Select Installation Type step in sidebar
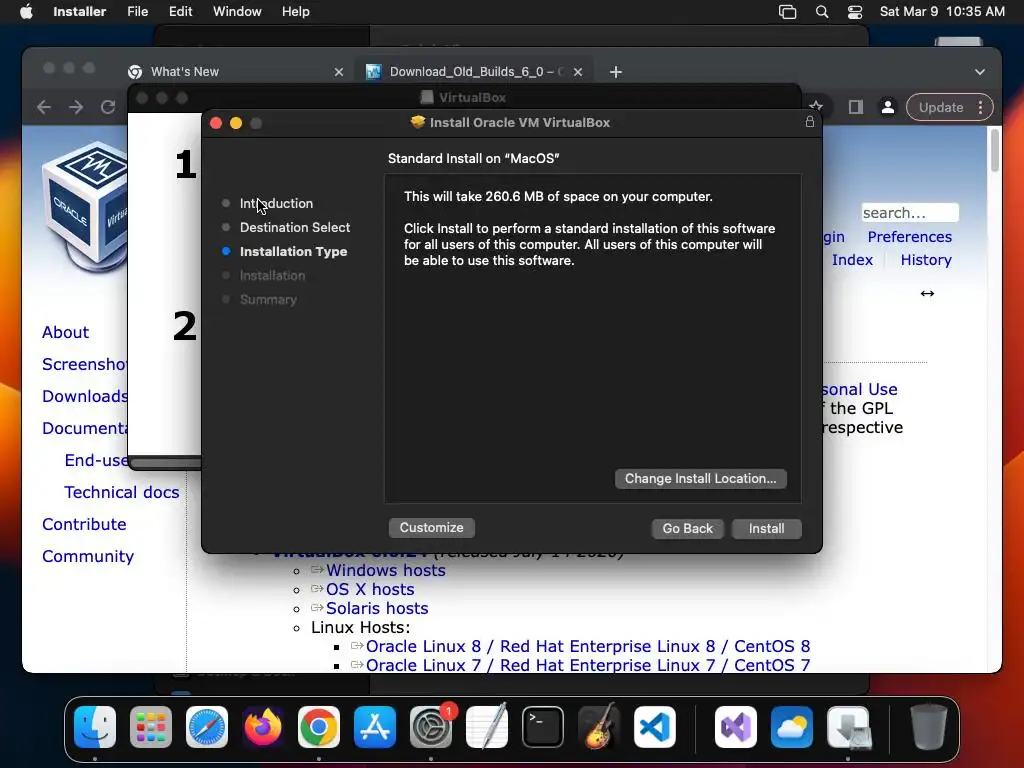Image resolution: width=1024 pixels, height=768 pixels. [293, 251]
